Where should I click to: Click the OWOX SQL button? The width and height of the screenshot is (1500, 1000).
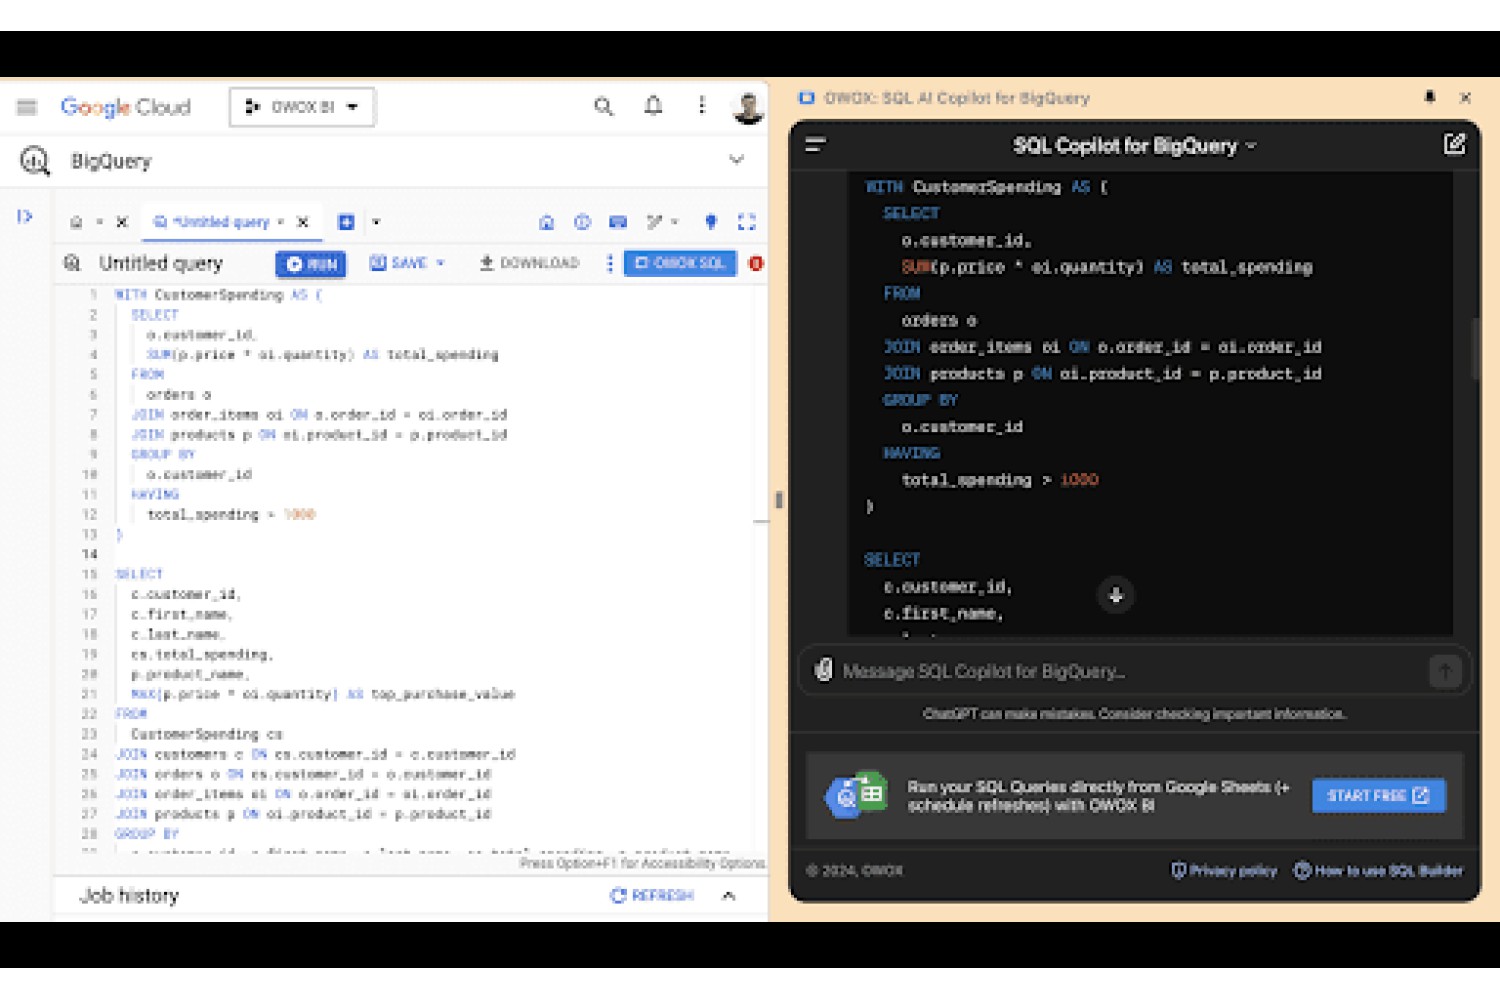pyautogui.click(x=680, y=263)
